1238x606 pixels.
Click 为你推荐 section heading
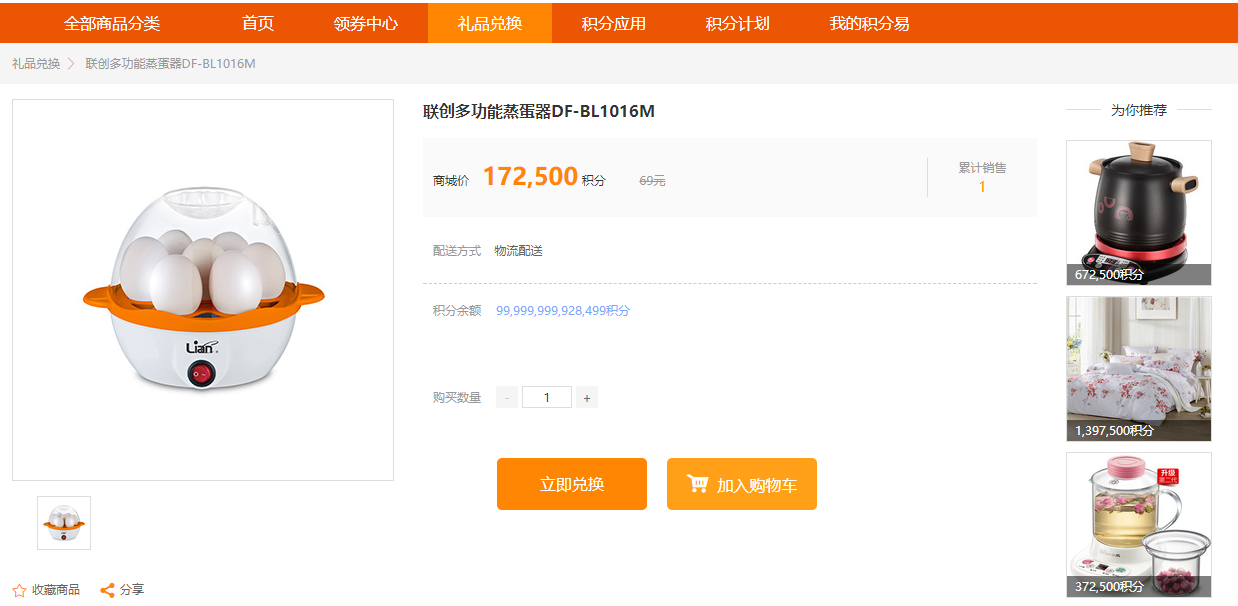coord(1139,110)
